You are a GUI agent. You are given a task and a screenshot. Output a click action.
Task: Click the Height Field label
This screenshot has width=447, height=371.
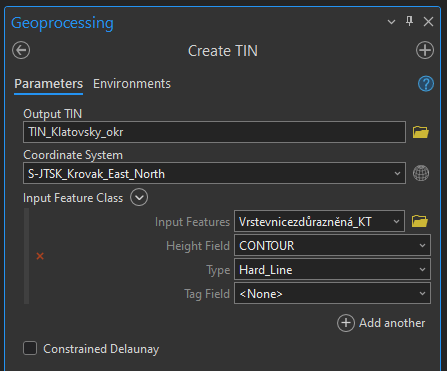click(x=198, y=246)
